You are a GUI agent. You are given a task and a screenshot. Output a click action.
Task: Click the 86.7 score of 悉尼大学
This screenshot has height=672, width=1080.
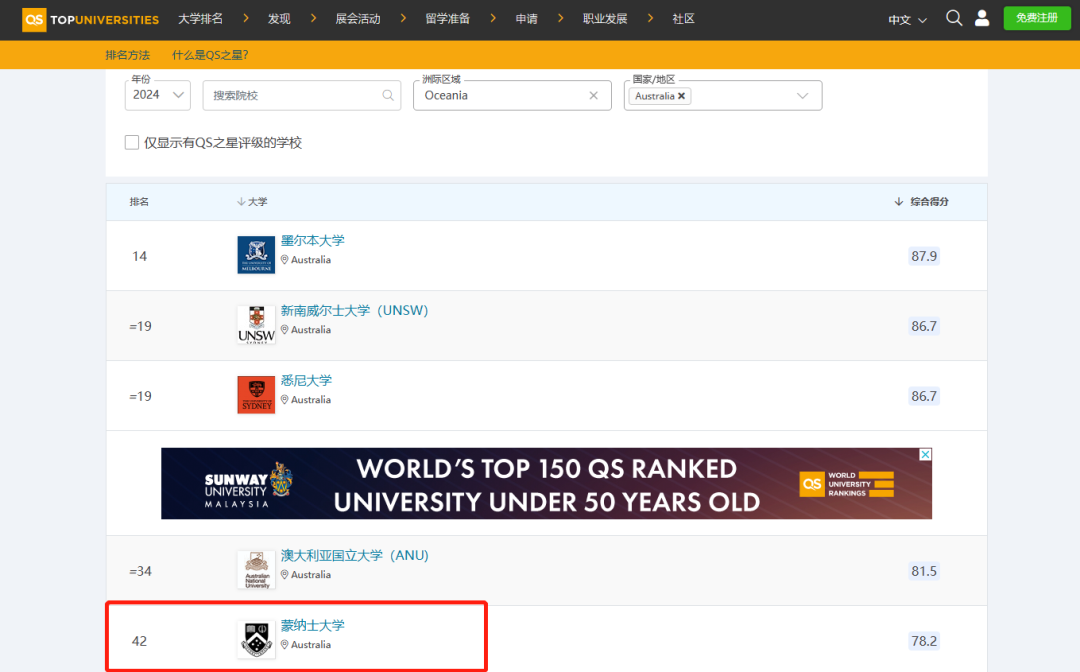[x=924, y=397]
